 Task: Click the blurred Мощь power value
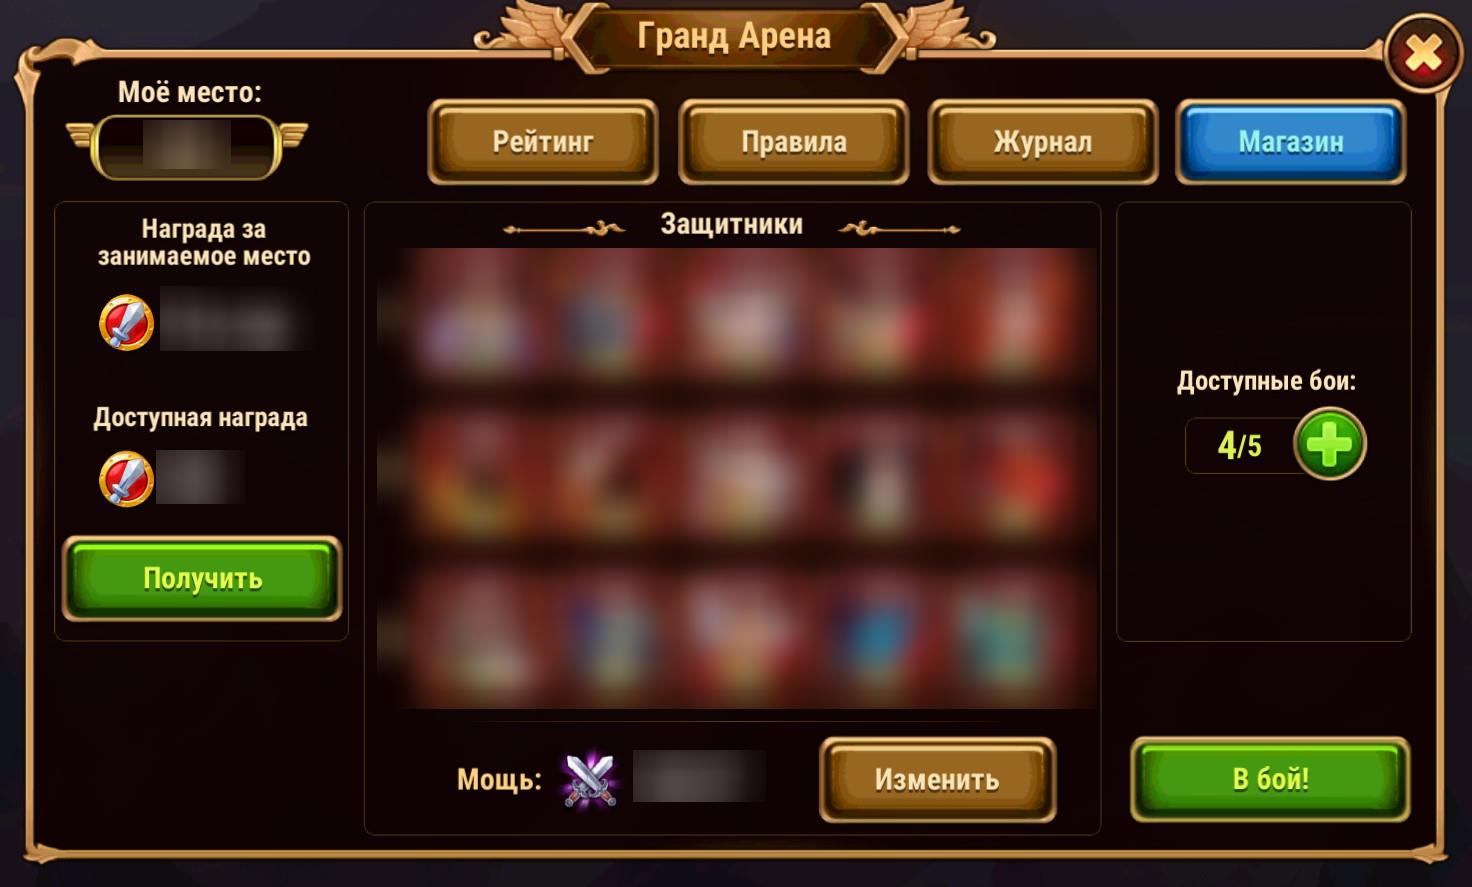pos(699,776)
